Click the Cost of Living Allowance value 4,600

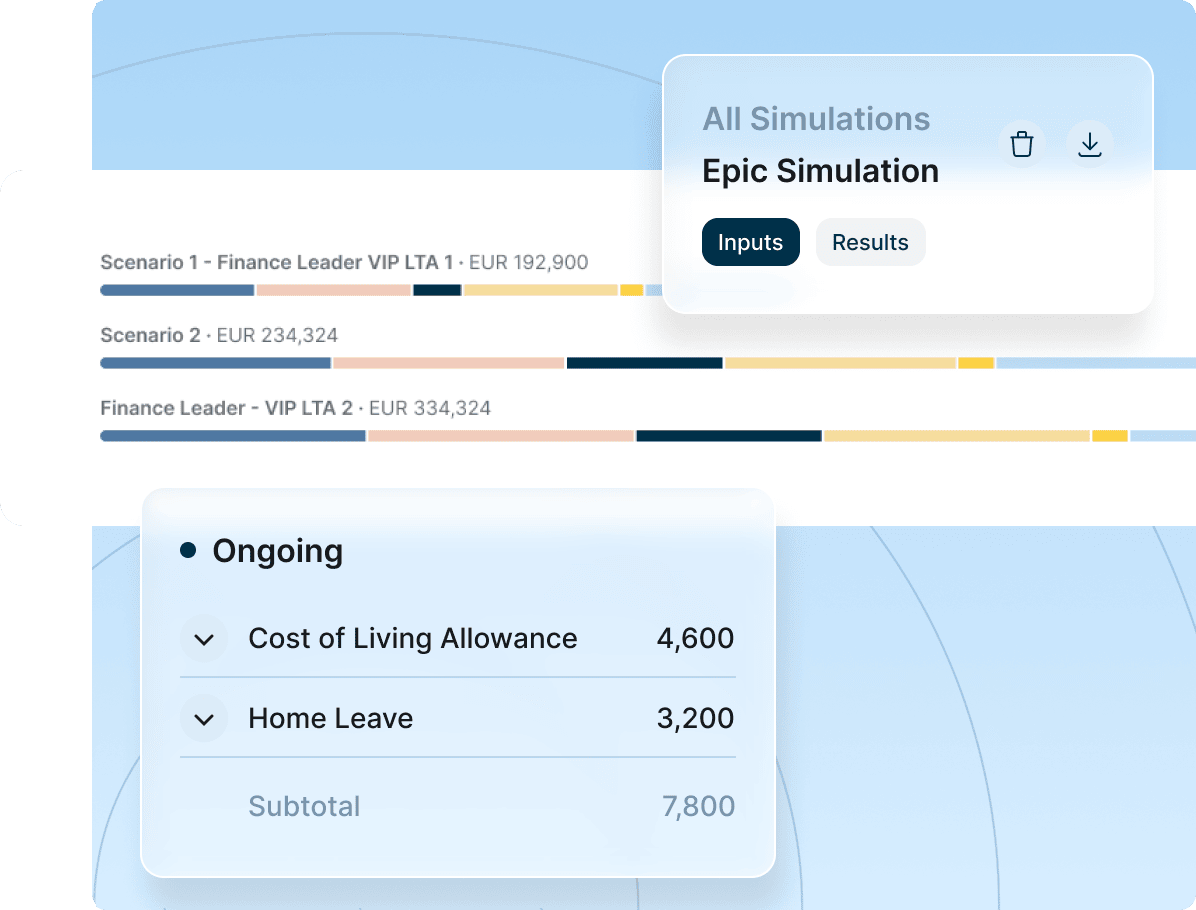pos(695,639)
